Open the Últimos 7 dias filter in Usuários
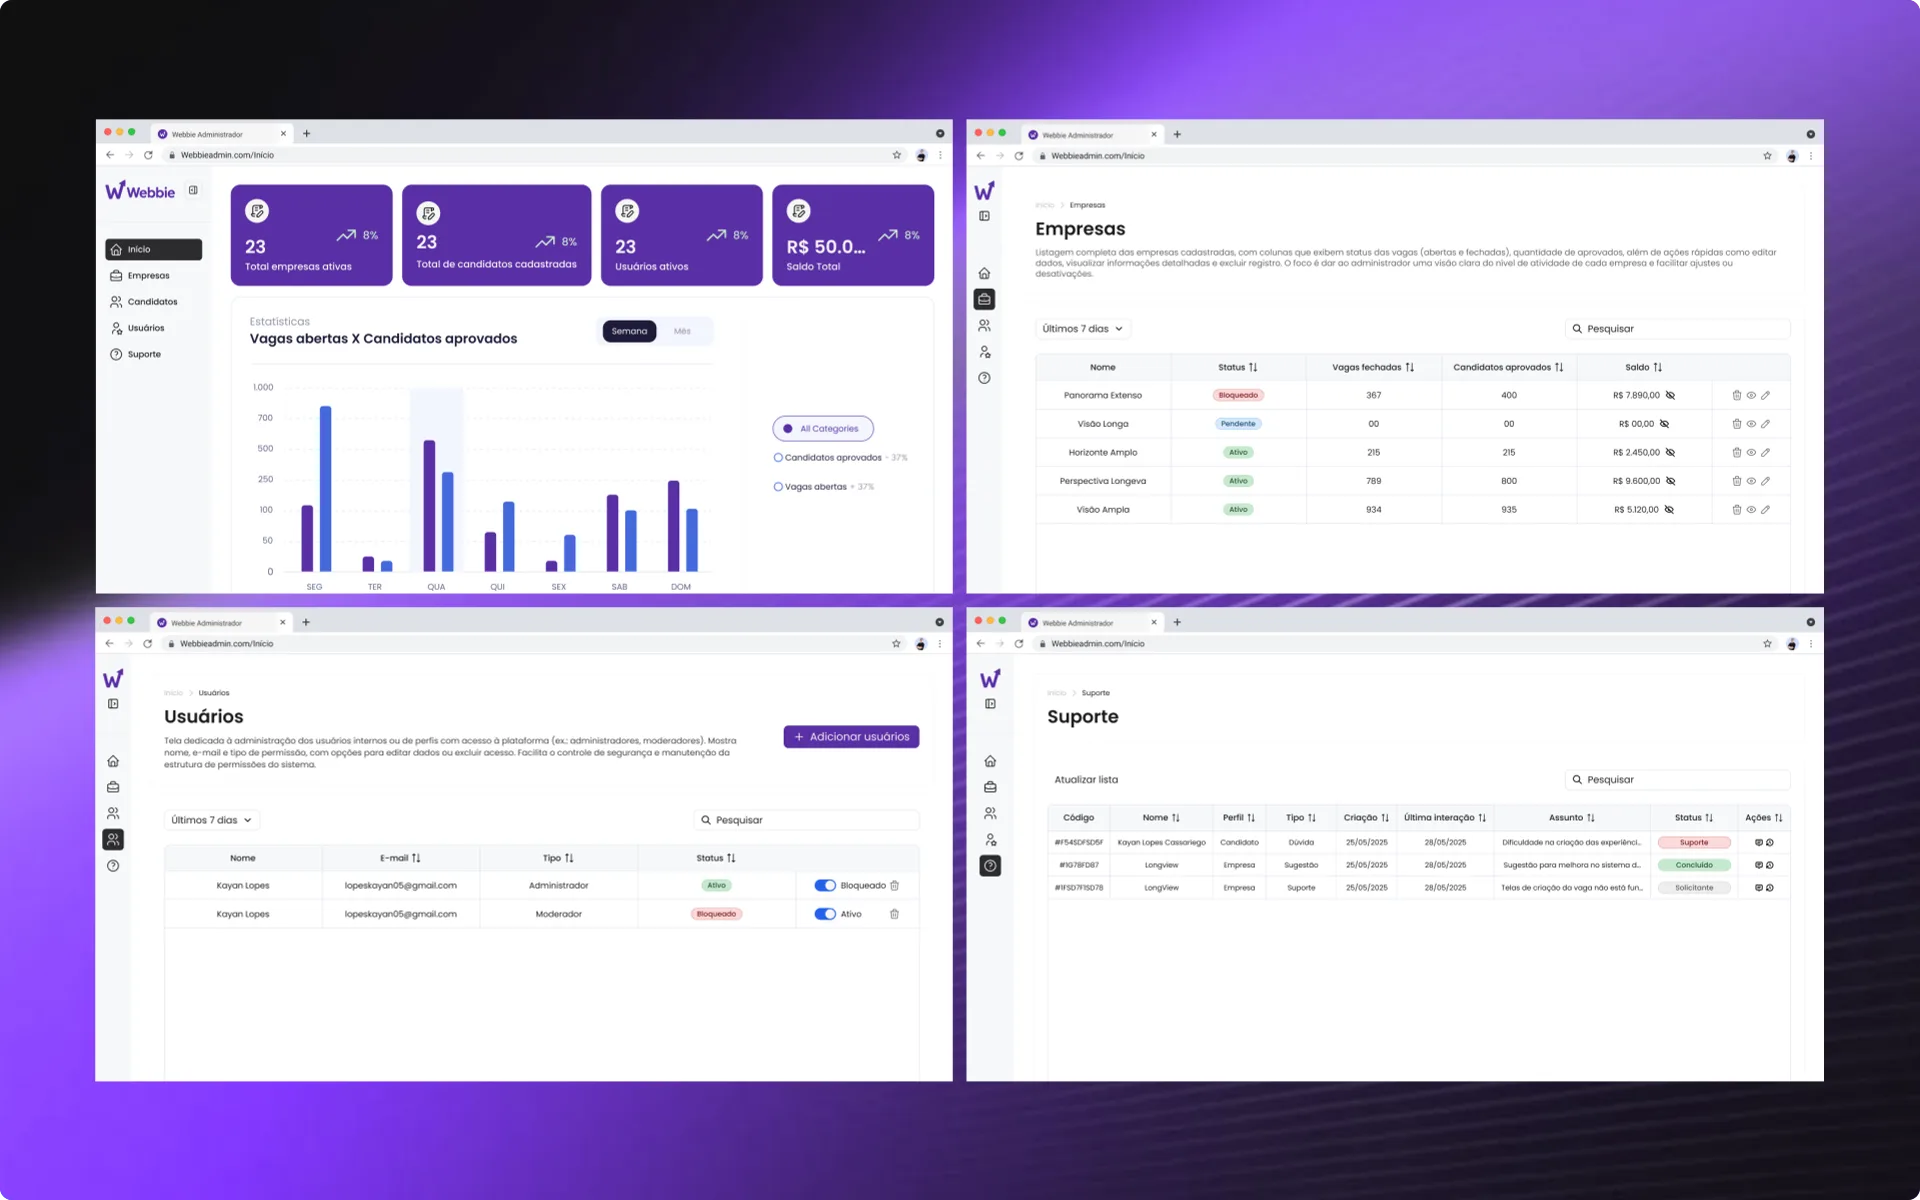The height and width of the screenshot is (1200, 1920). pyautogui.click(x=212, y=820)
